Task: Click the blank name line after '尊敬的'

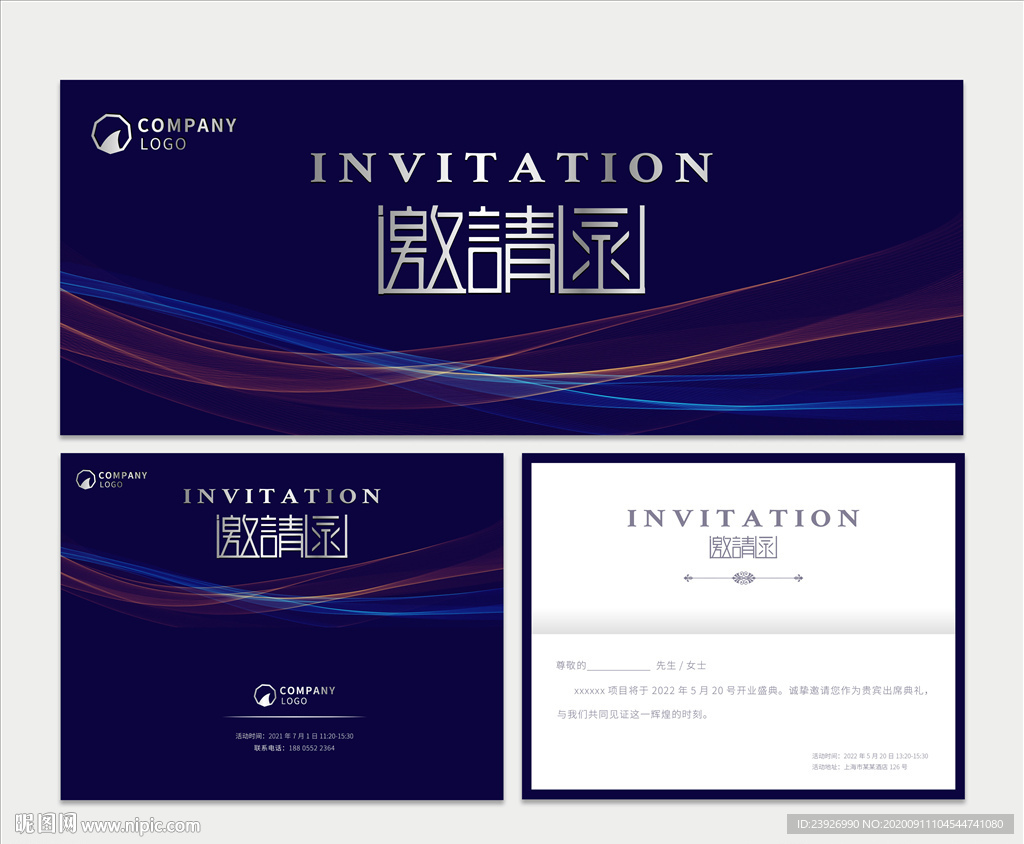Action: point(618,666)
